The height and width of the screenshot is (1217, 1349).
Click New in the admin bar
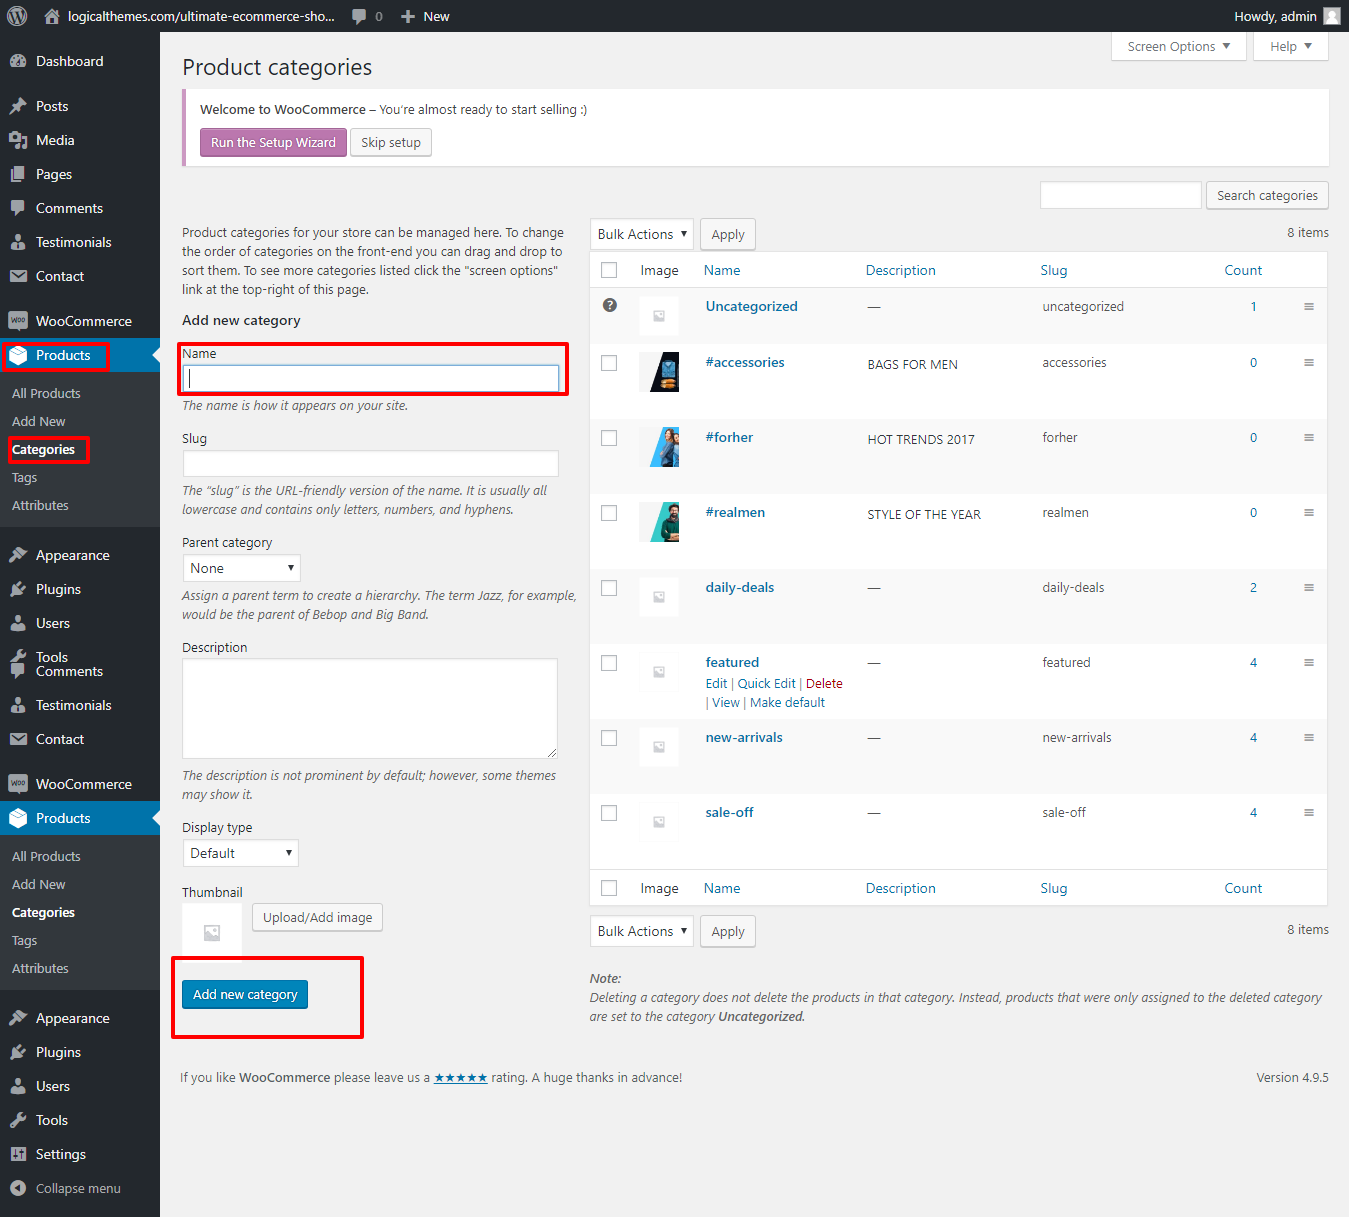click(436, 17)
